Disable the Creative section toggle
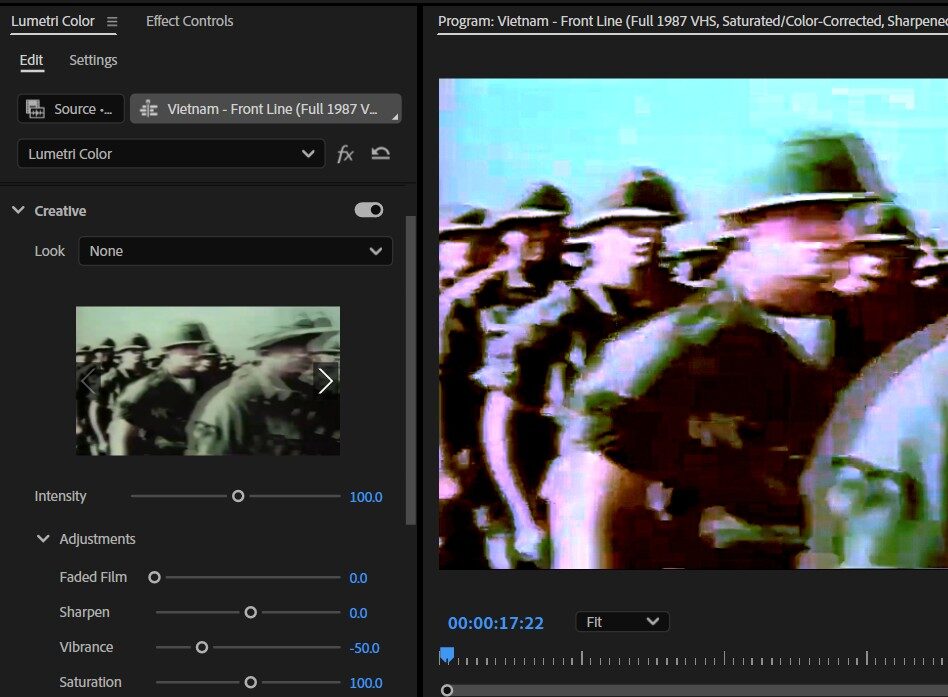Image resolution: width=948 pixels, height=697 pixels. click(369, 210)
